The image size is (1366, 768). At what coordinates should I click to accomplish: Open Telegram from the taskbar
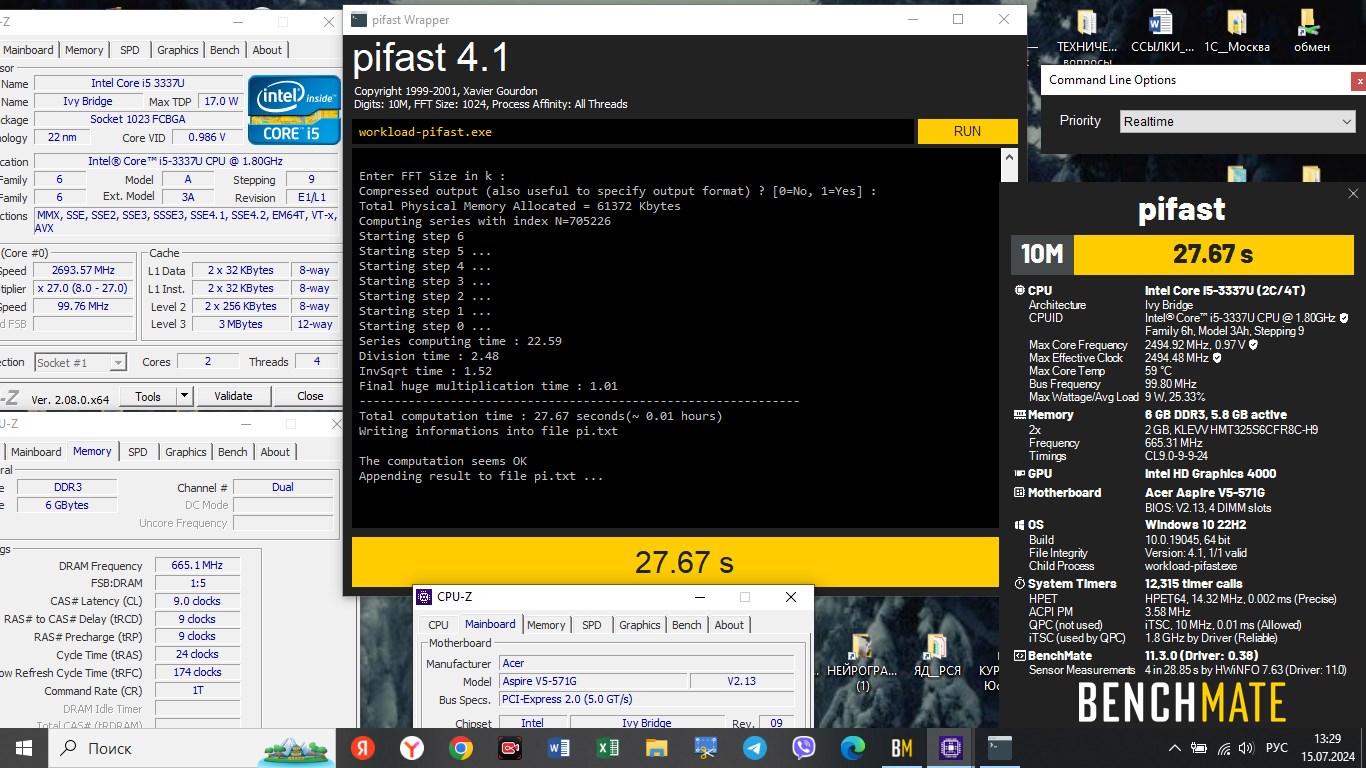pyautogui.click(x=755, y=747)
